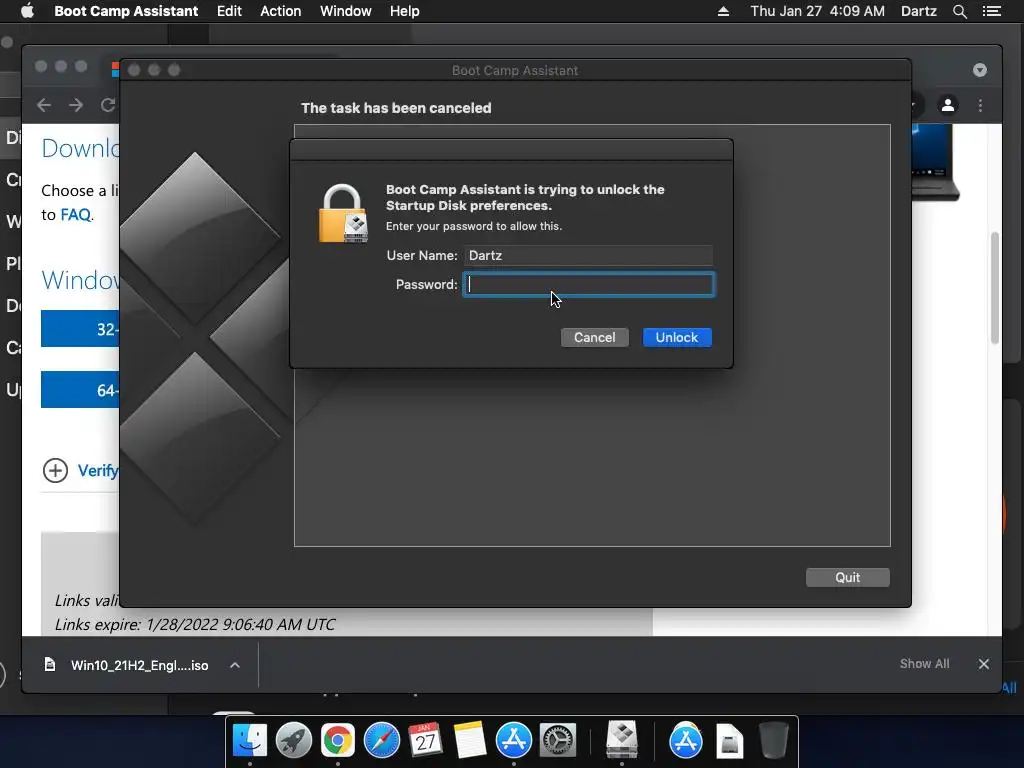The image size is (1024, 768).
Task: Click the Unlock button
Action: click(x=677, y=338)
